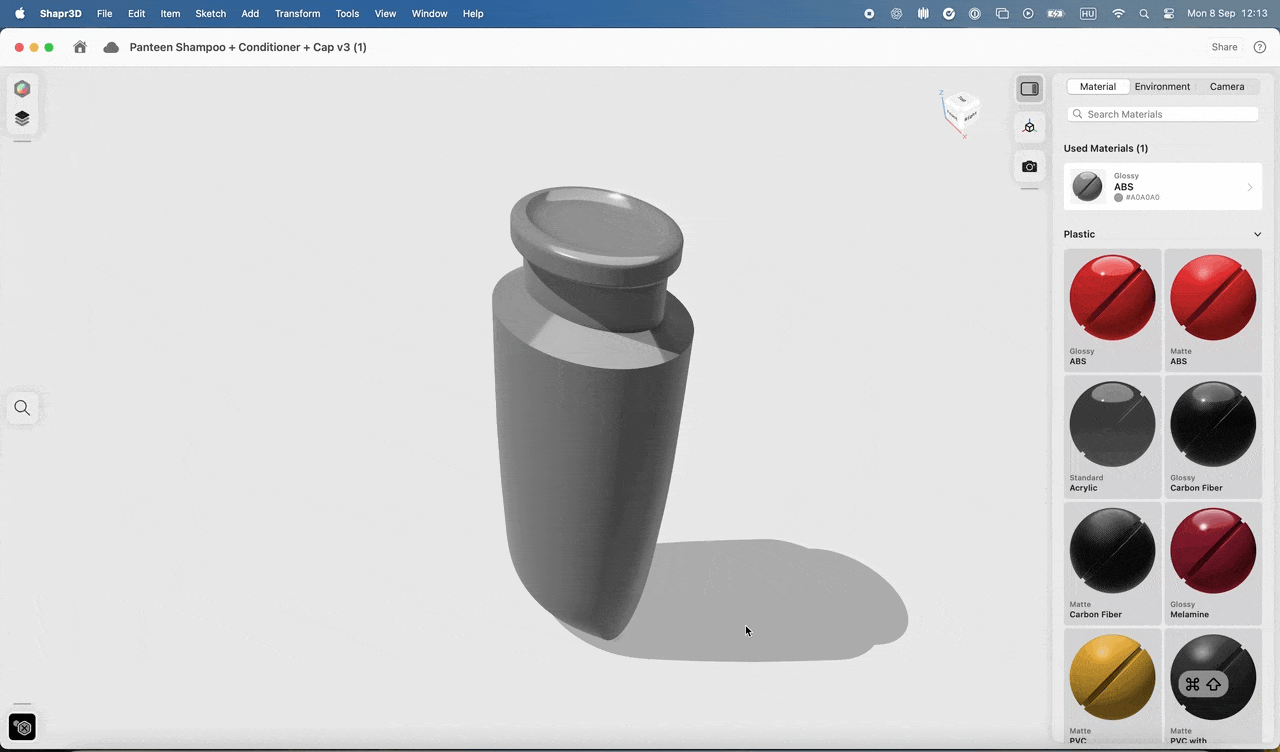1280x752 pixels.
Task: Open the ChatGPT menu bar icon
Action: coord(897,13)
